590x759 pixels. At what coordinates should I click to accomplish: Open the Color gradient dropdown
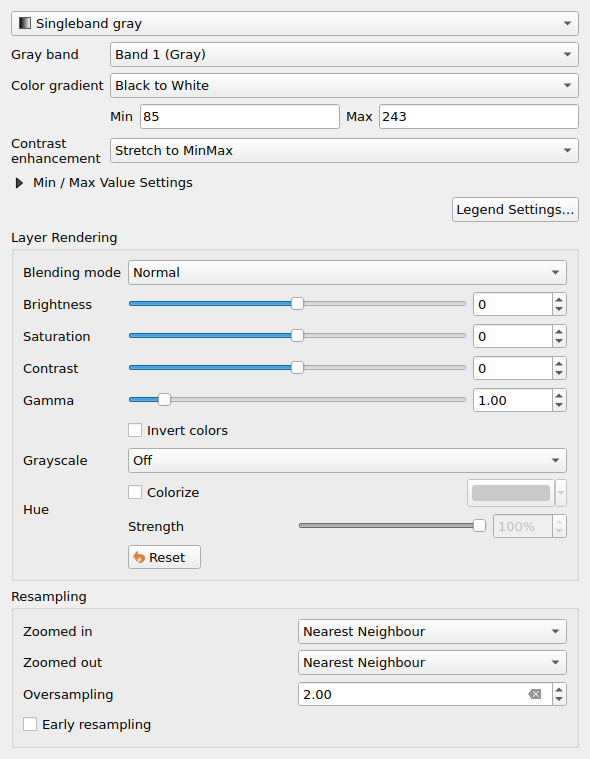[x=344, y=85]
